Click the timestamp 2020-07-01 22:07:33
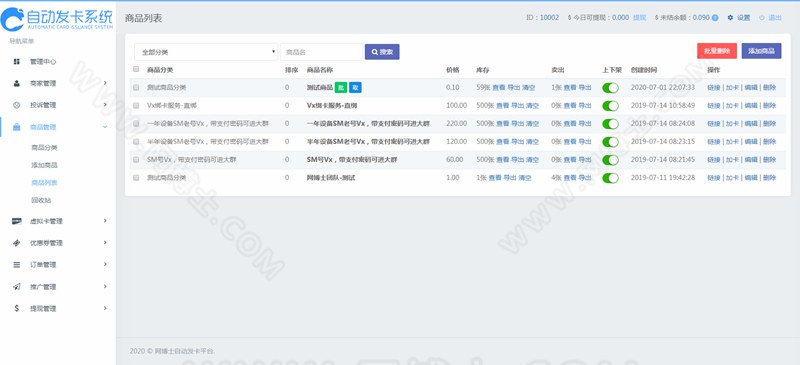The width and height of the screenshot is (800, 365). click(663, 87)
